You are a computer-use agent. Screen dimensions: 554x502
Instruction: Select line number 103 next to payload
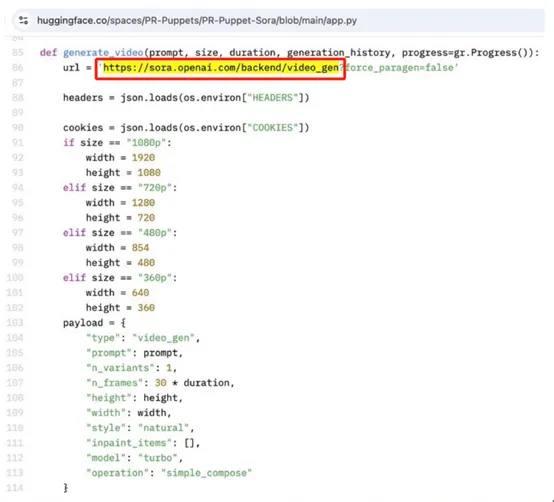(x=15, y=323)
